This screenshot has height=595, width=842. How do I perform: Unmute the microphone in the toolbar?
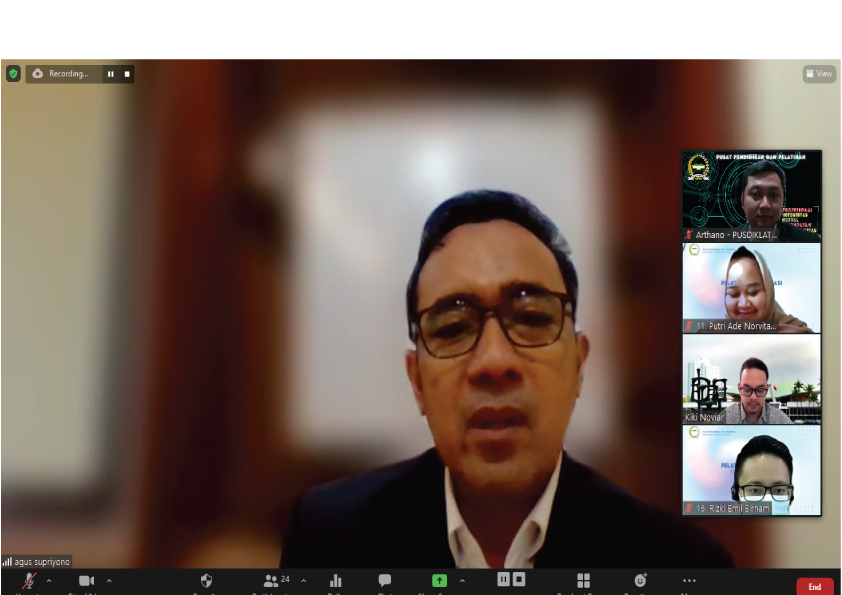29,581
